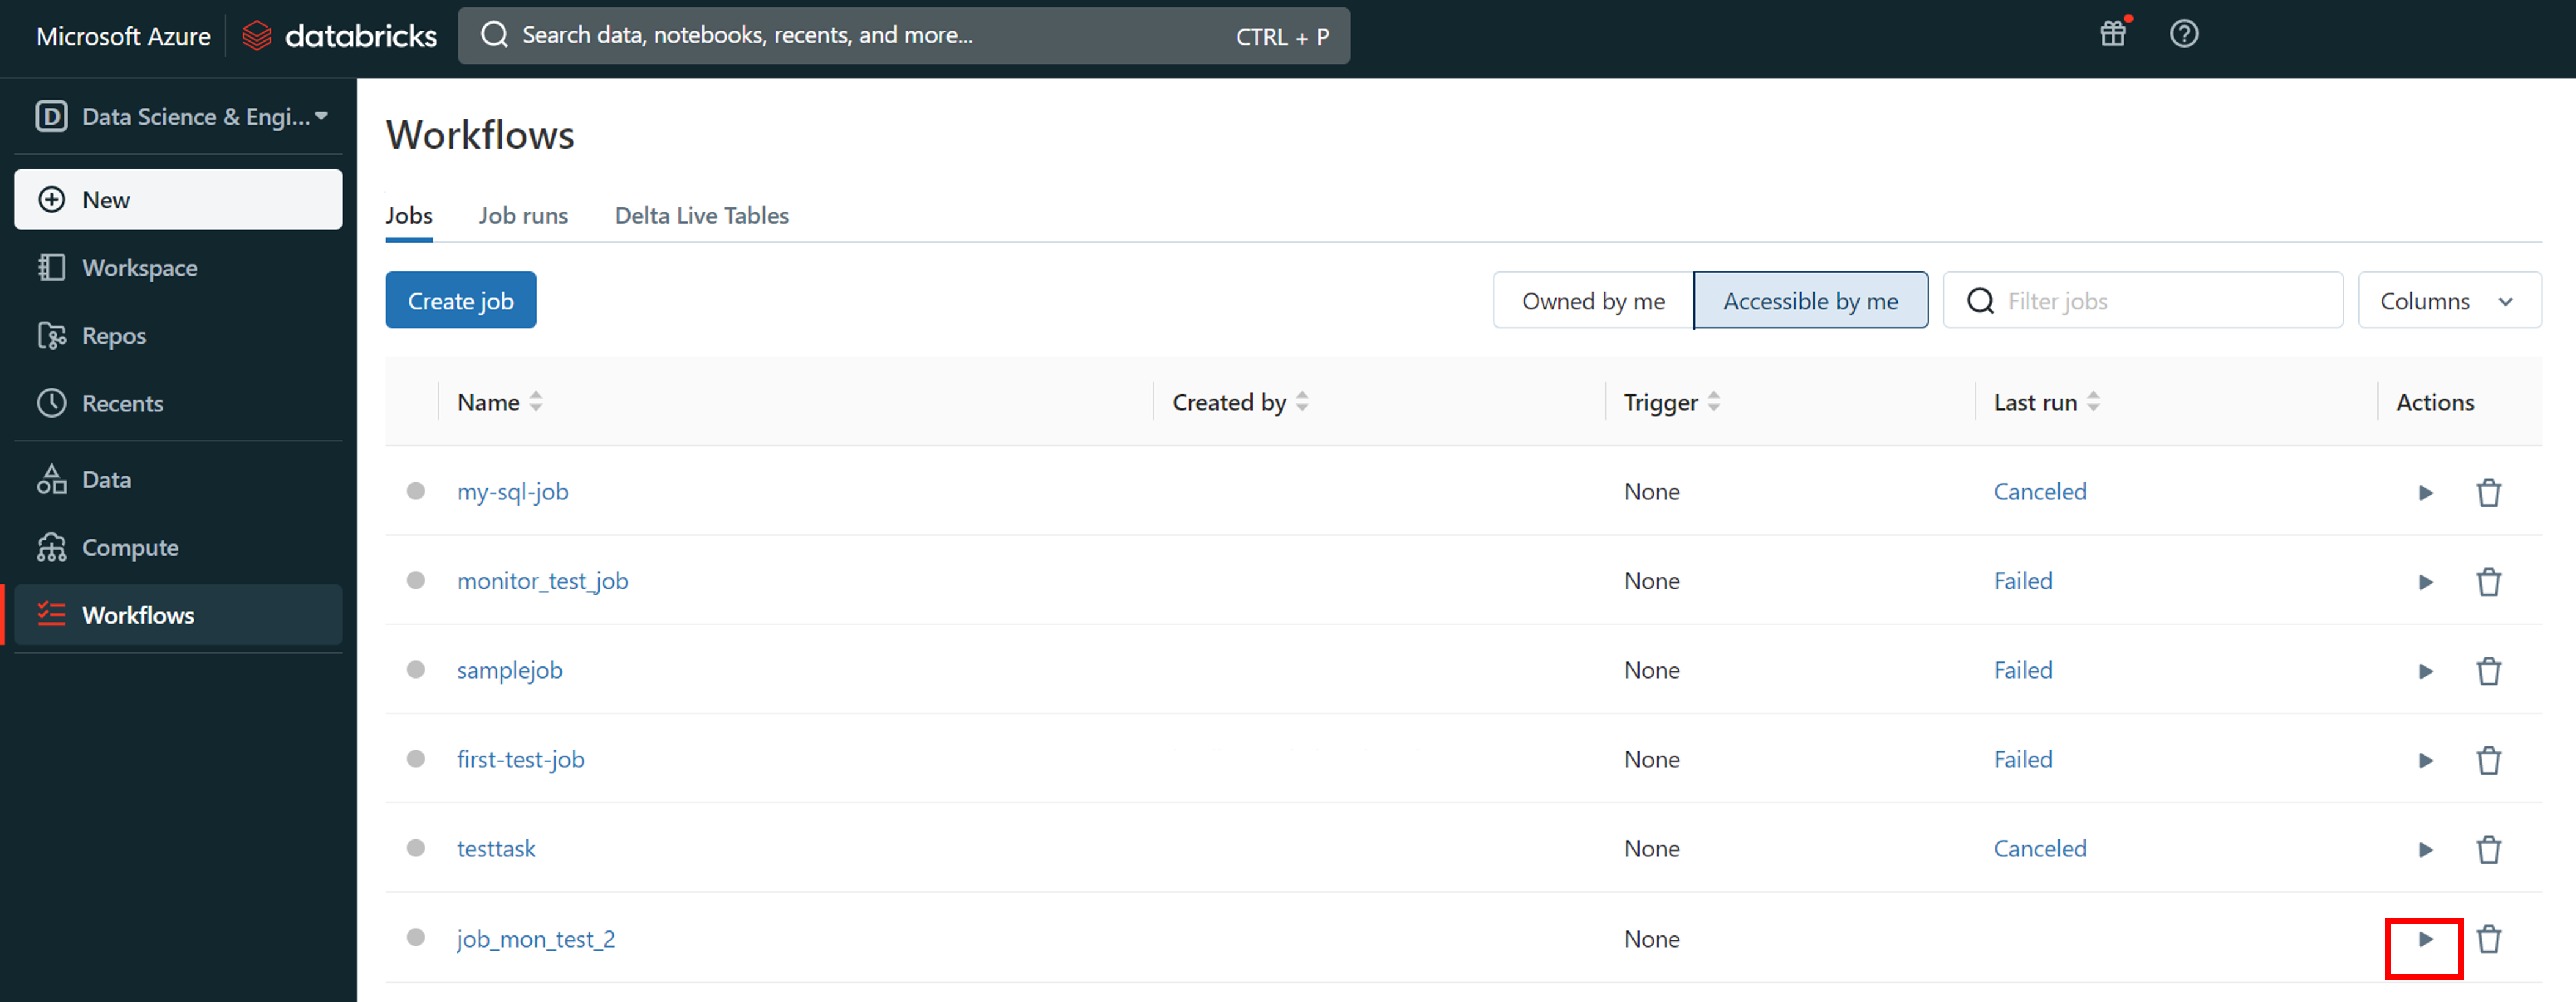Viewport: 2576px width, 1002px height.
Task: Open the help question mark icon
Action: 2183,34
